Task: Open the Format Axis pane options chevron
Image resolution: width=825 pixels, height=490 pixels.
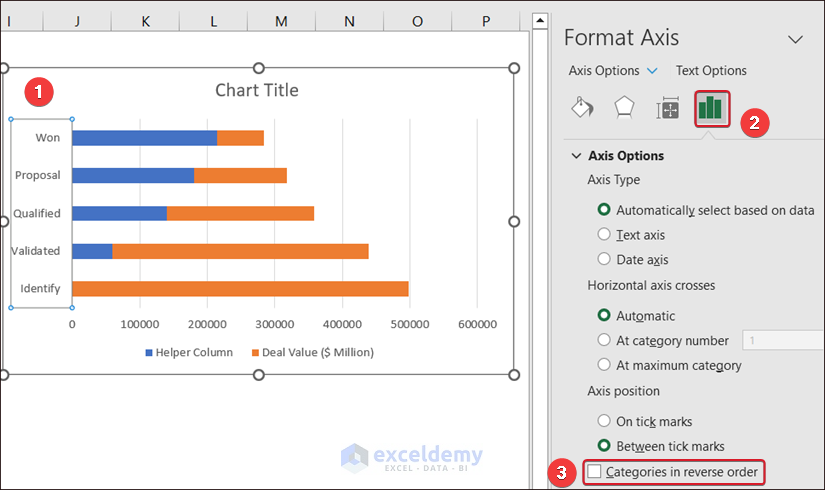Action: tap(796, 39)
